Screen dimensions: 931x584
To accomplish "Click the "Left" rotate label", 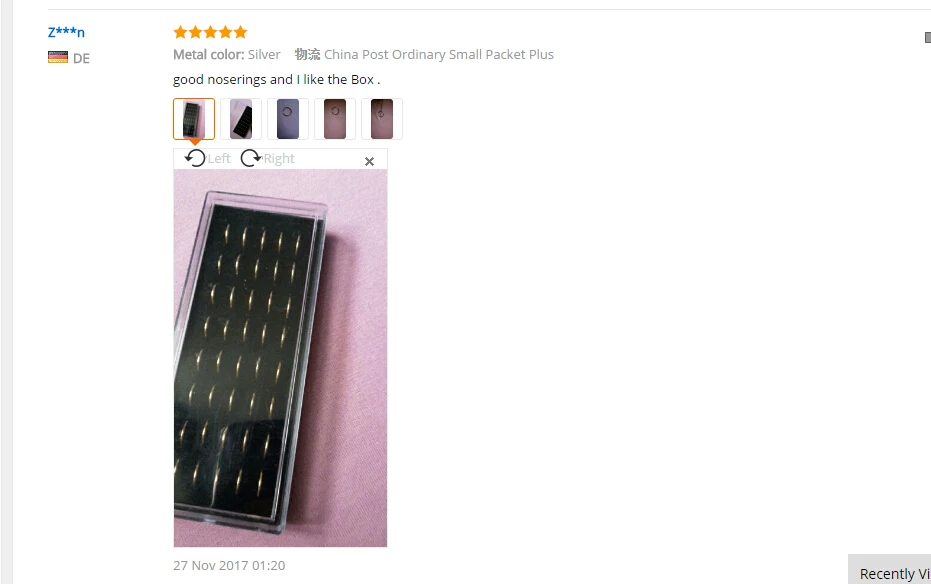I will (x=219, y=158).
